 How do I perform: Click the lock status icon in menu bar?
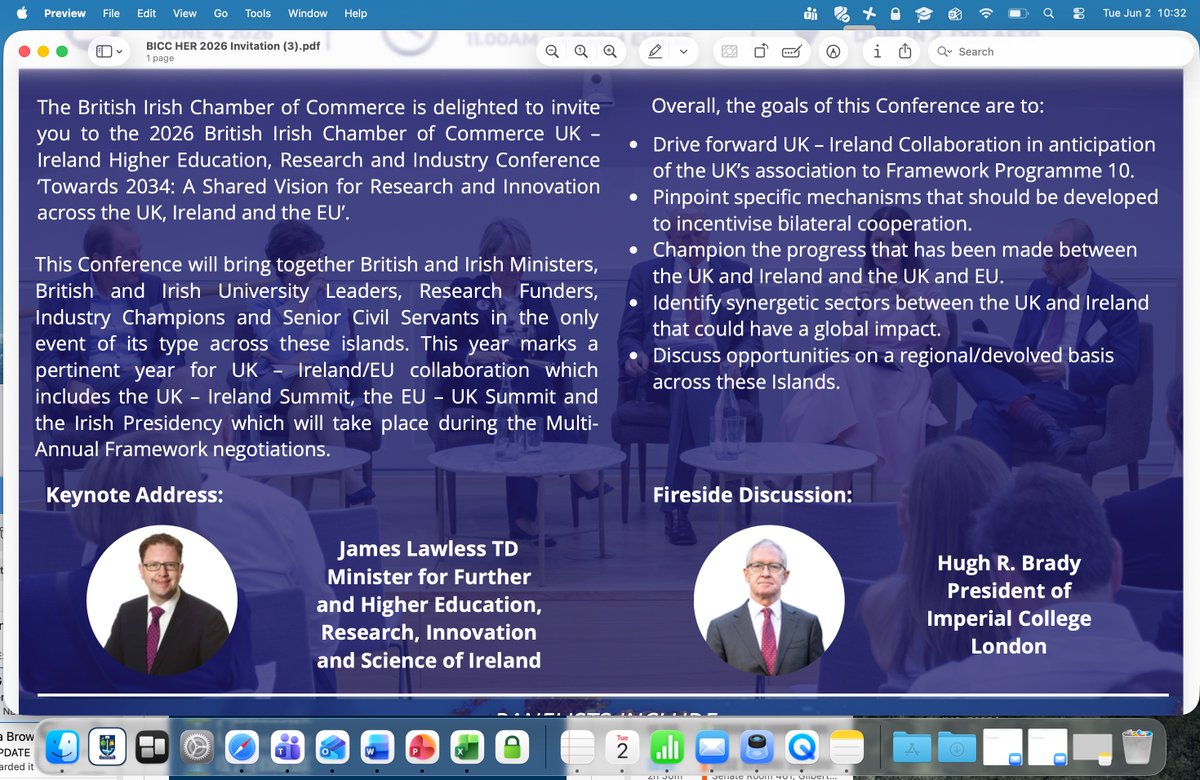click(896, 13)
